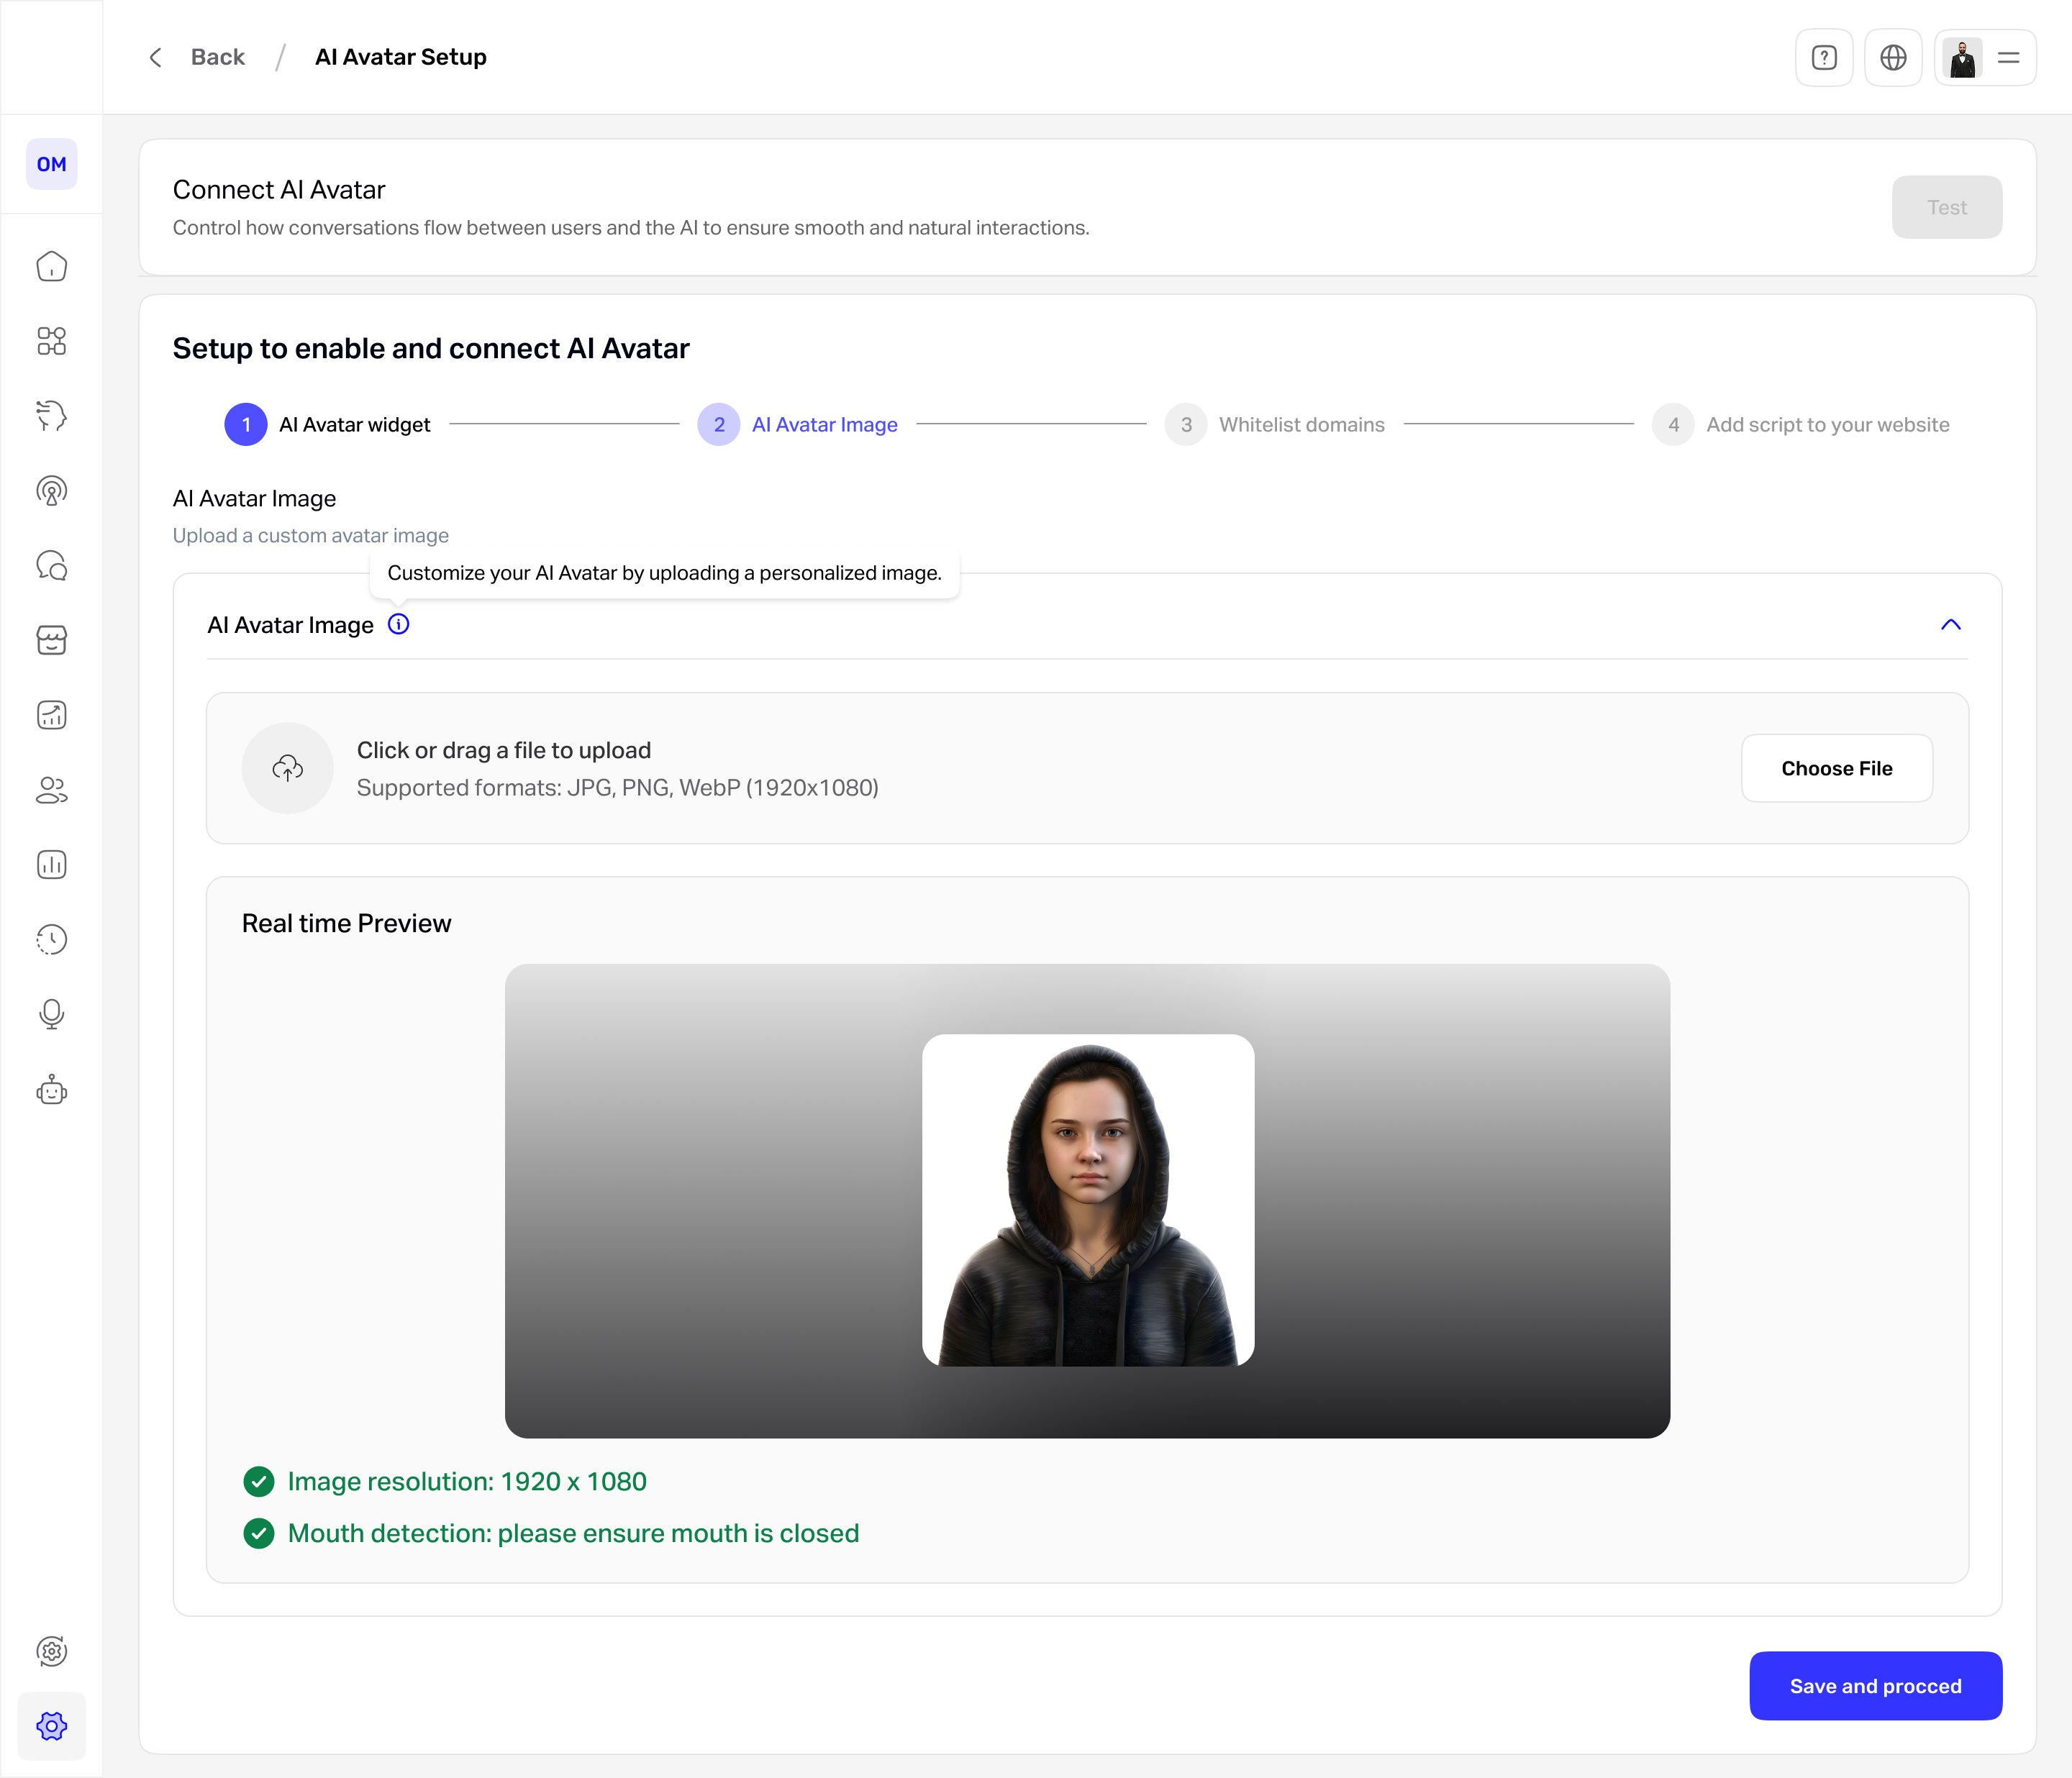The image size is (2072, 1778).
Task: Go to step 1 AI Avatar widget
Action: pyautogui.click(x=328, y=425)
